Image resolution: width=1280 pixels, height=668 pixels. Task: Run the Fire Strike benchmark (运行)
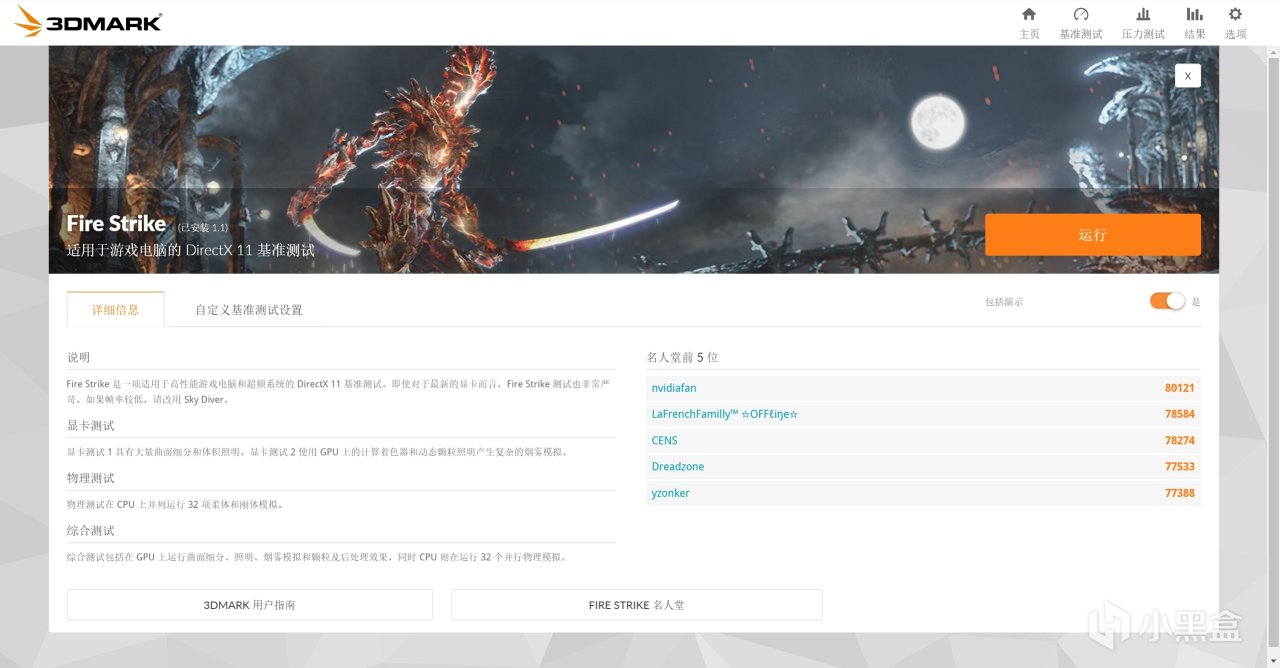tap(1093, 235)
